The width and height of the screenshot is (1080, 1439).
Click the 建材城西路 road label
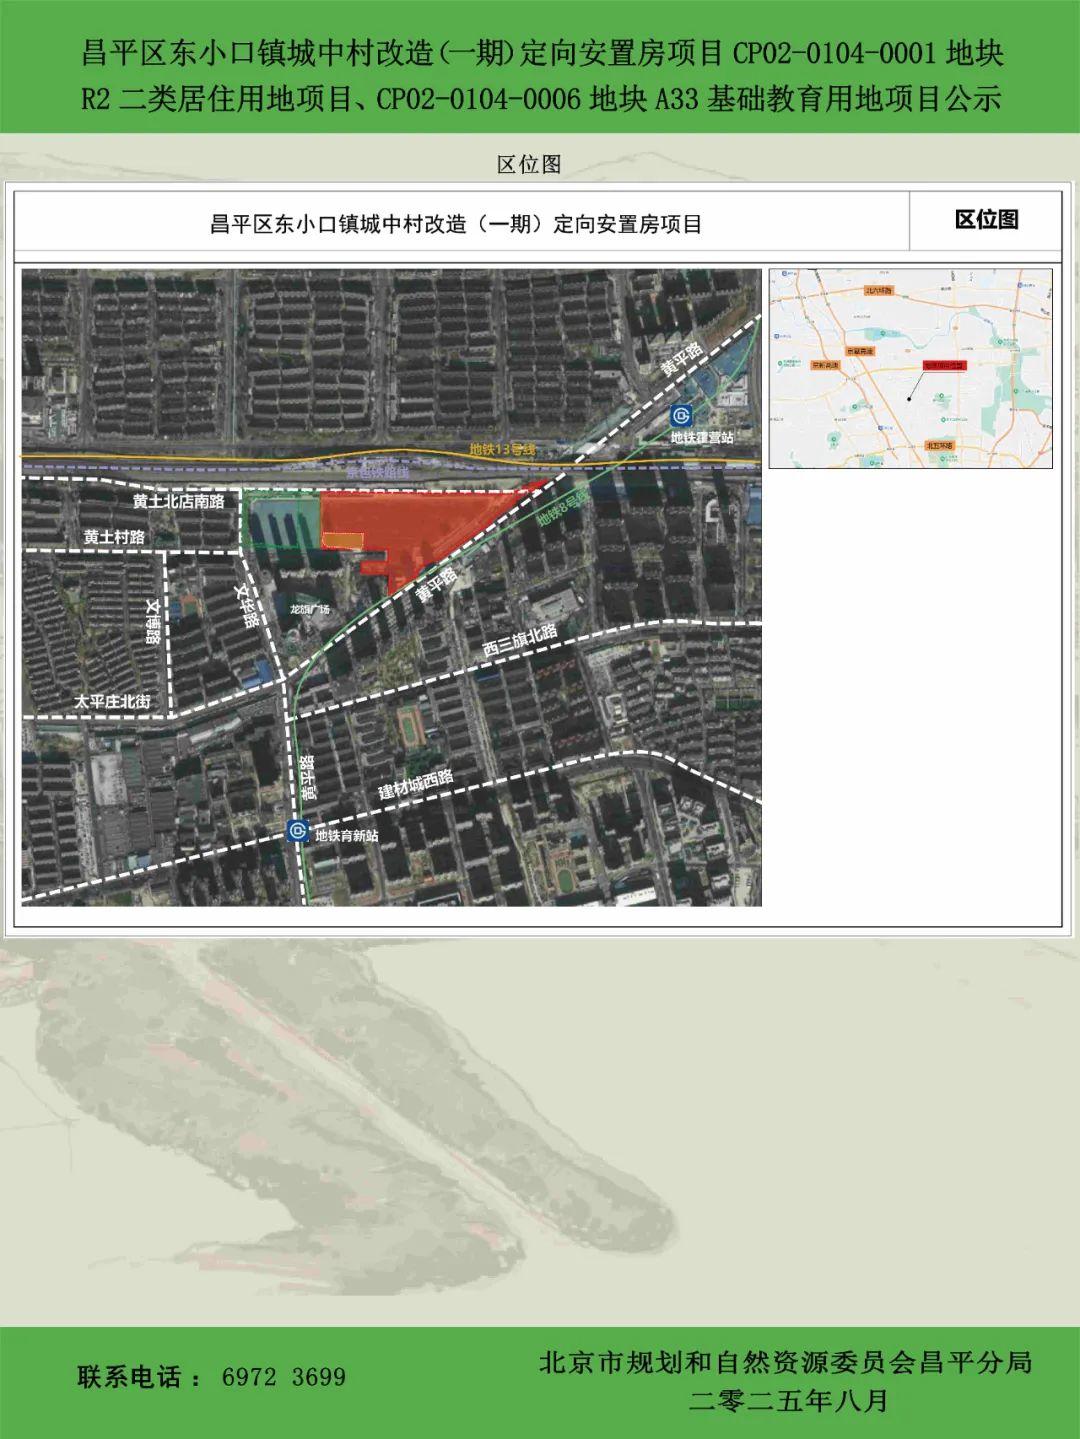(415, 784)
